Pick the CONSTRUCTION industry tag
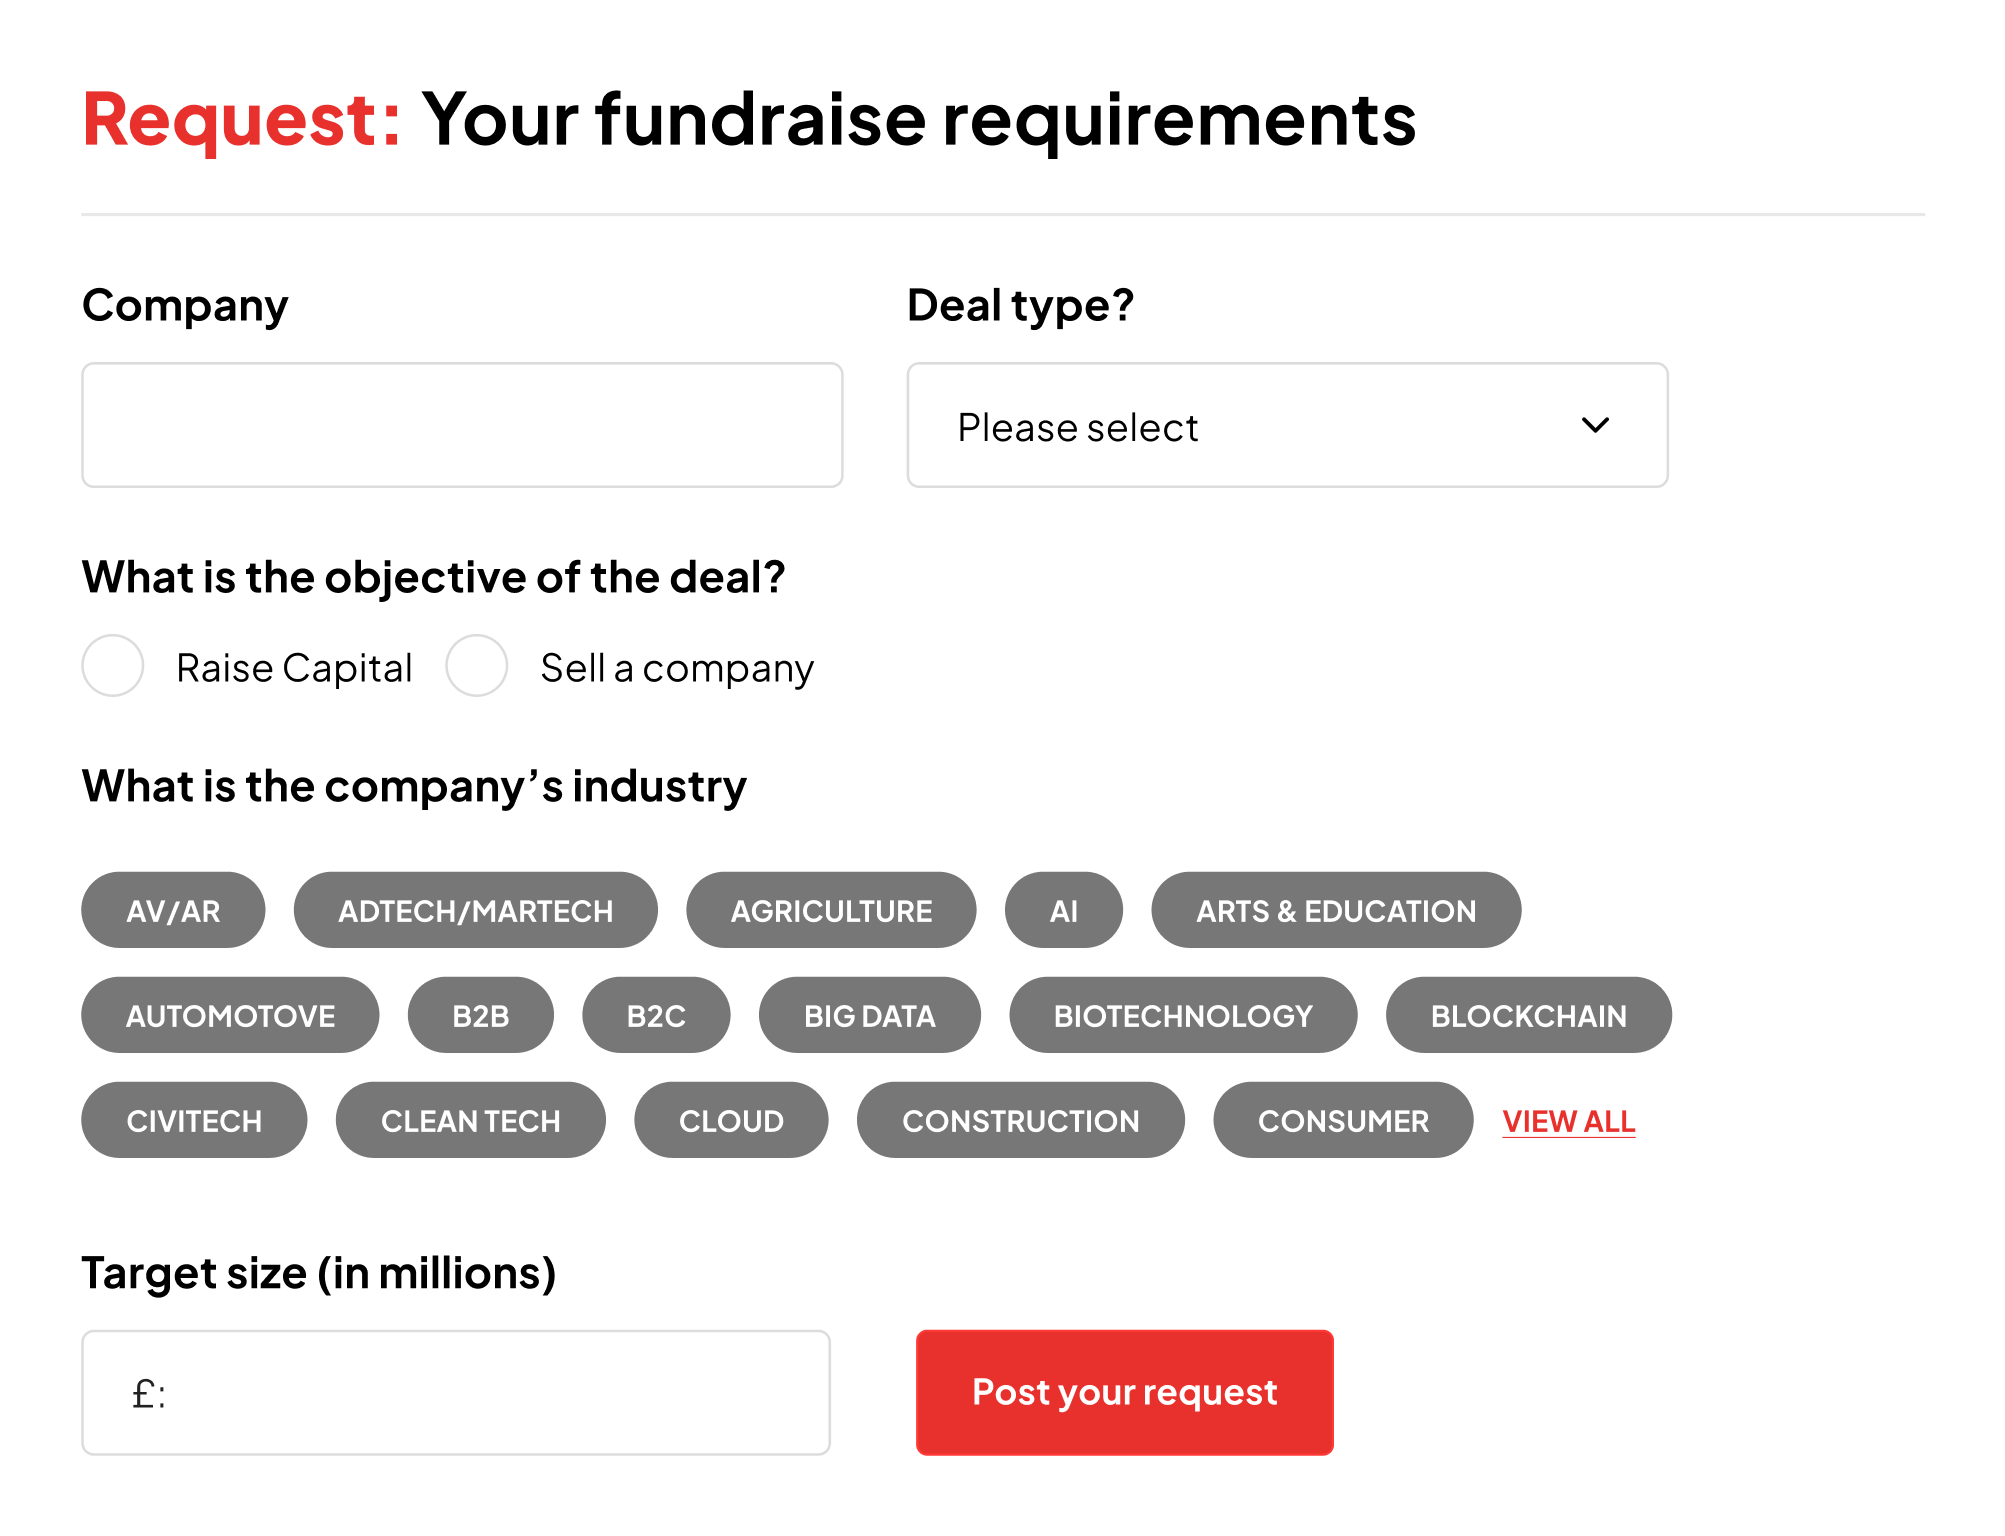 point(1020,1120)
